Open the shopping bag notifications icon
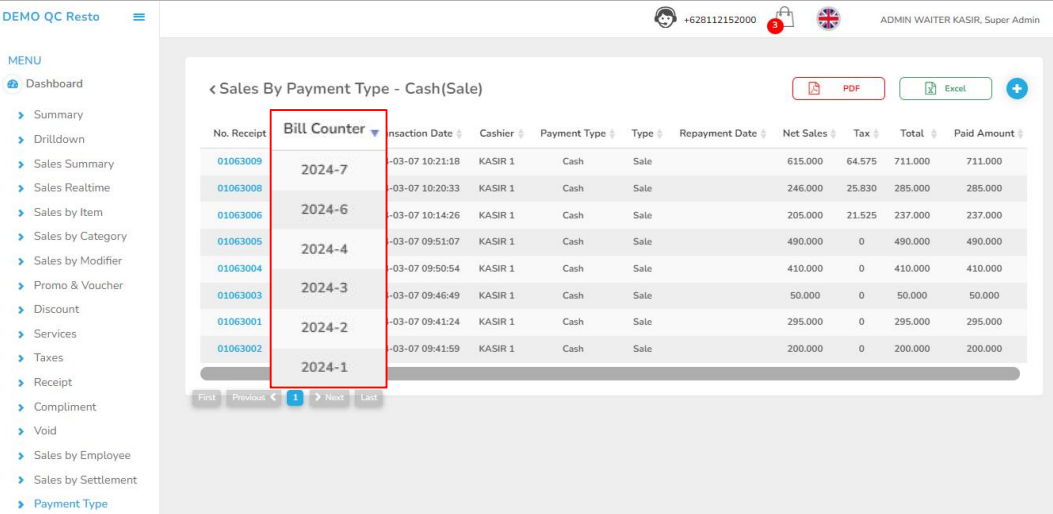1053x514 pixels. coord(784,19)
